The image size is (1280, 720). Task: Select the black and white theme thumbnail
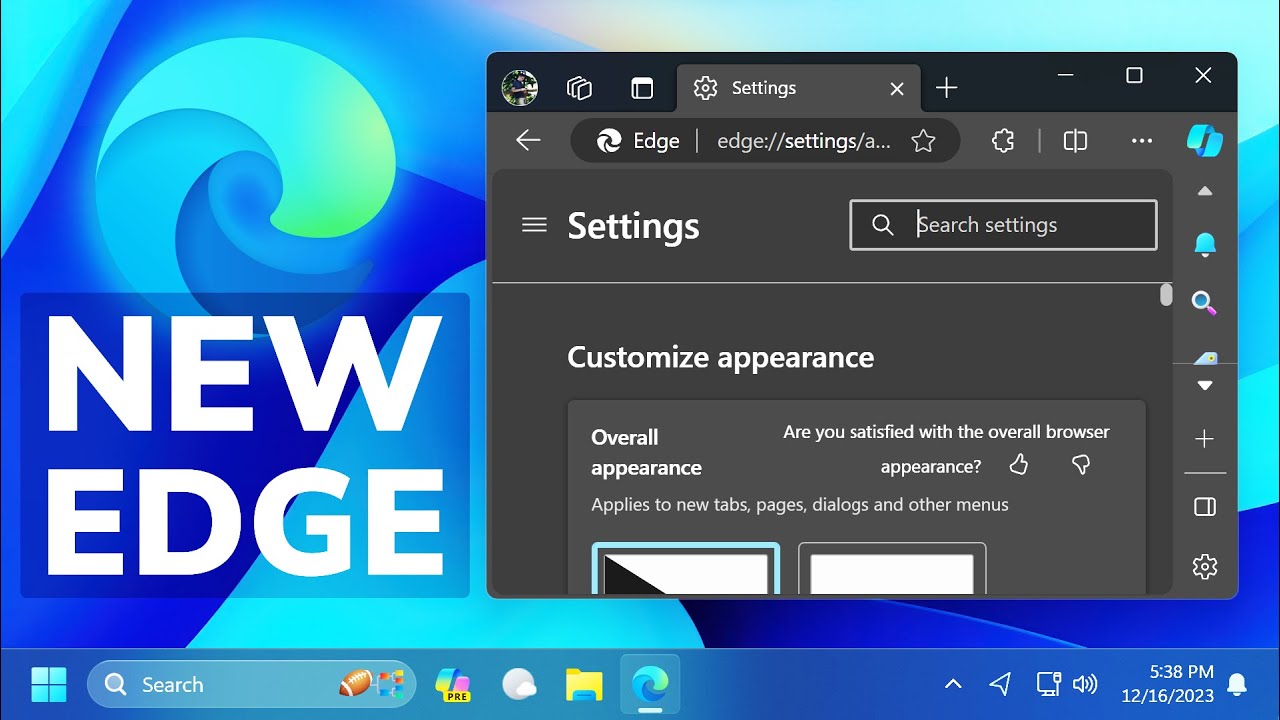(686, 569)
